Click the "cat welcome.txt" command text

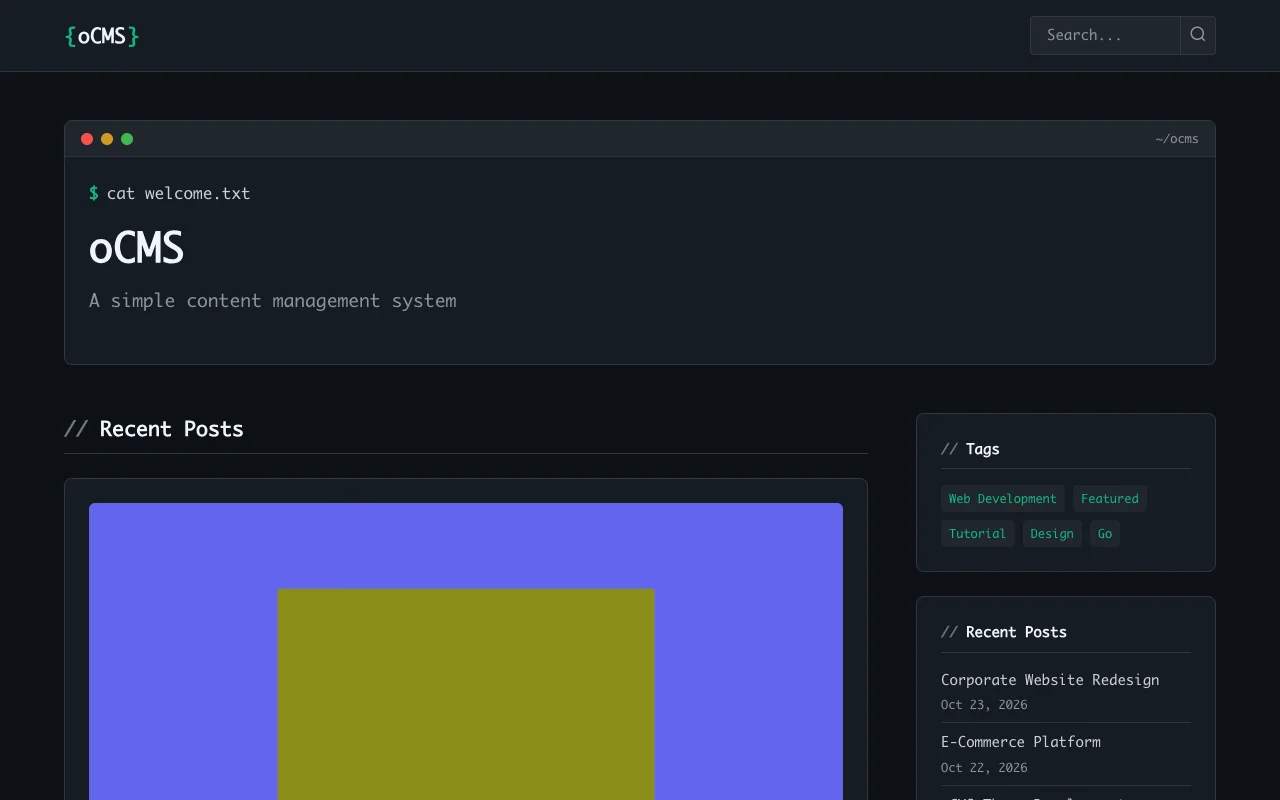pyautogui.click(x=179, y=193)
